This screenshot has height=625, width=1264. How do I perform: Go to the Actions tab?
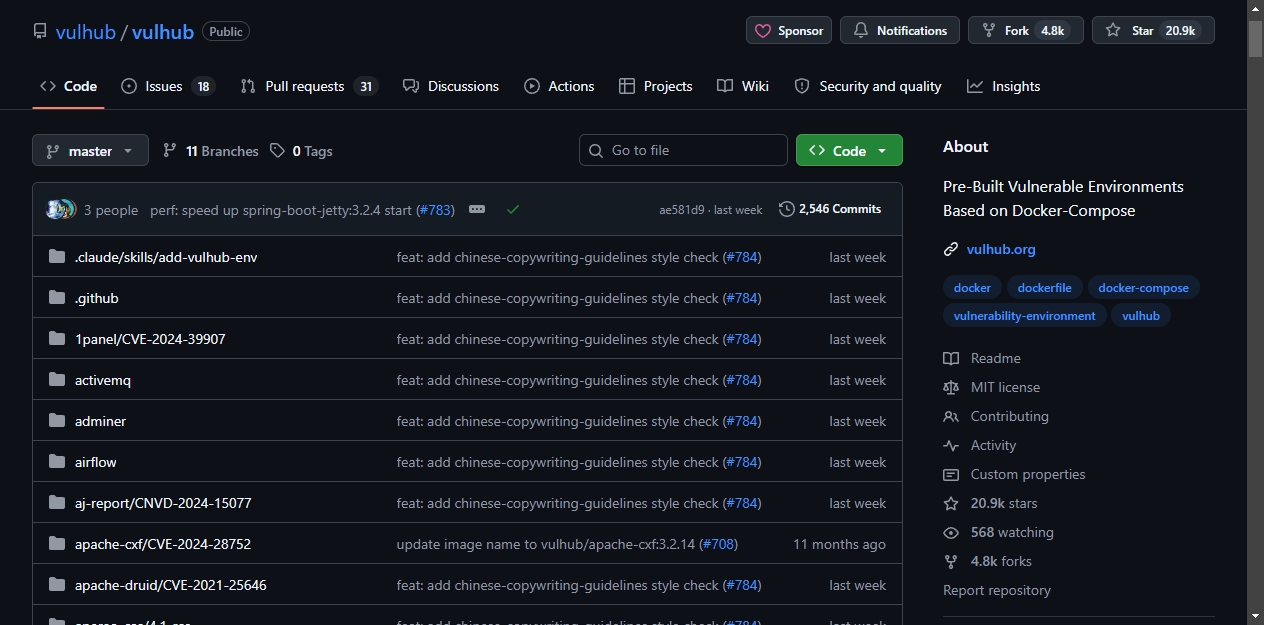[x=559, y=86]
